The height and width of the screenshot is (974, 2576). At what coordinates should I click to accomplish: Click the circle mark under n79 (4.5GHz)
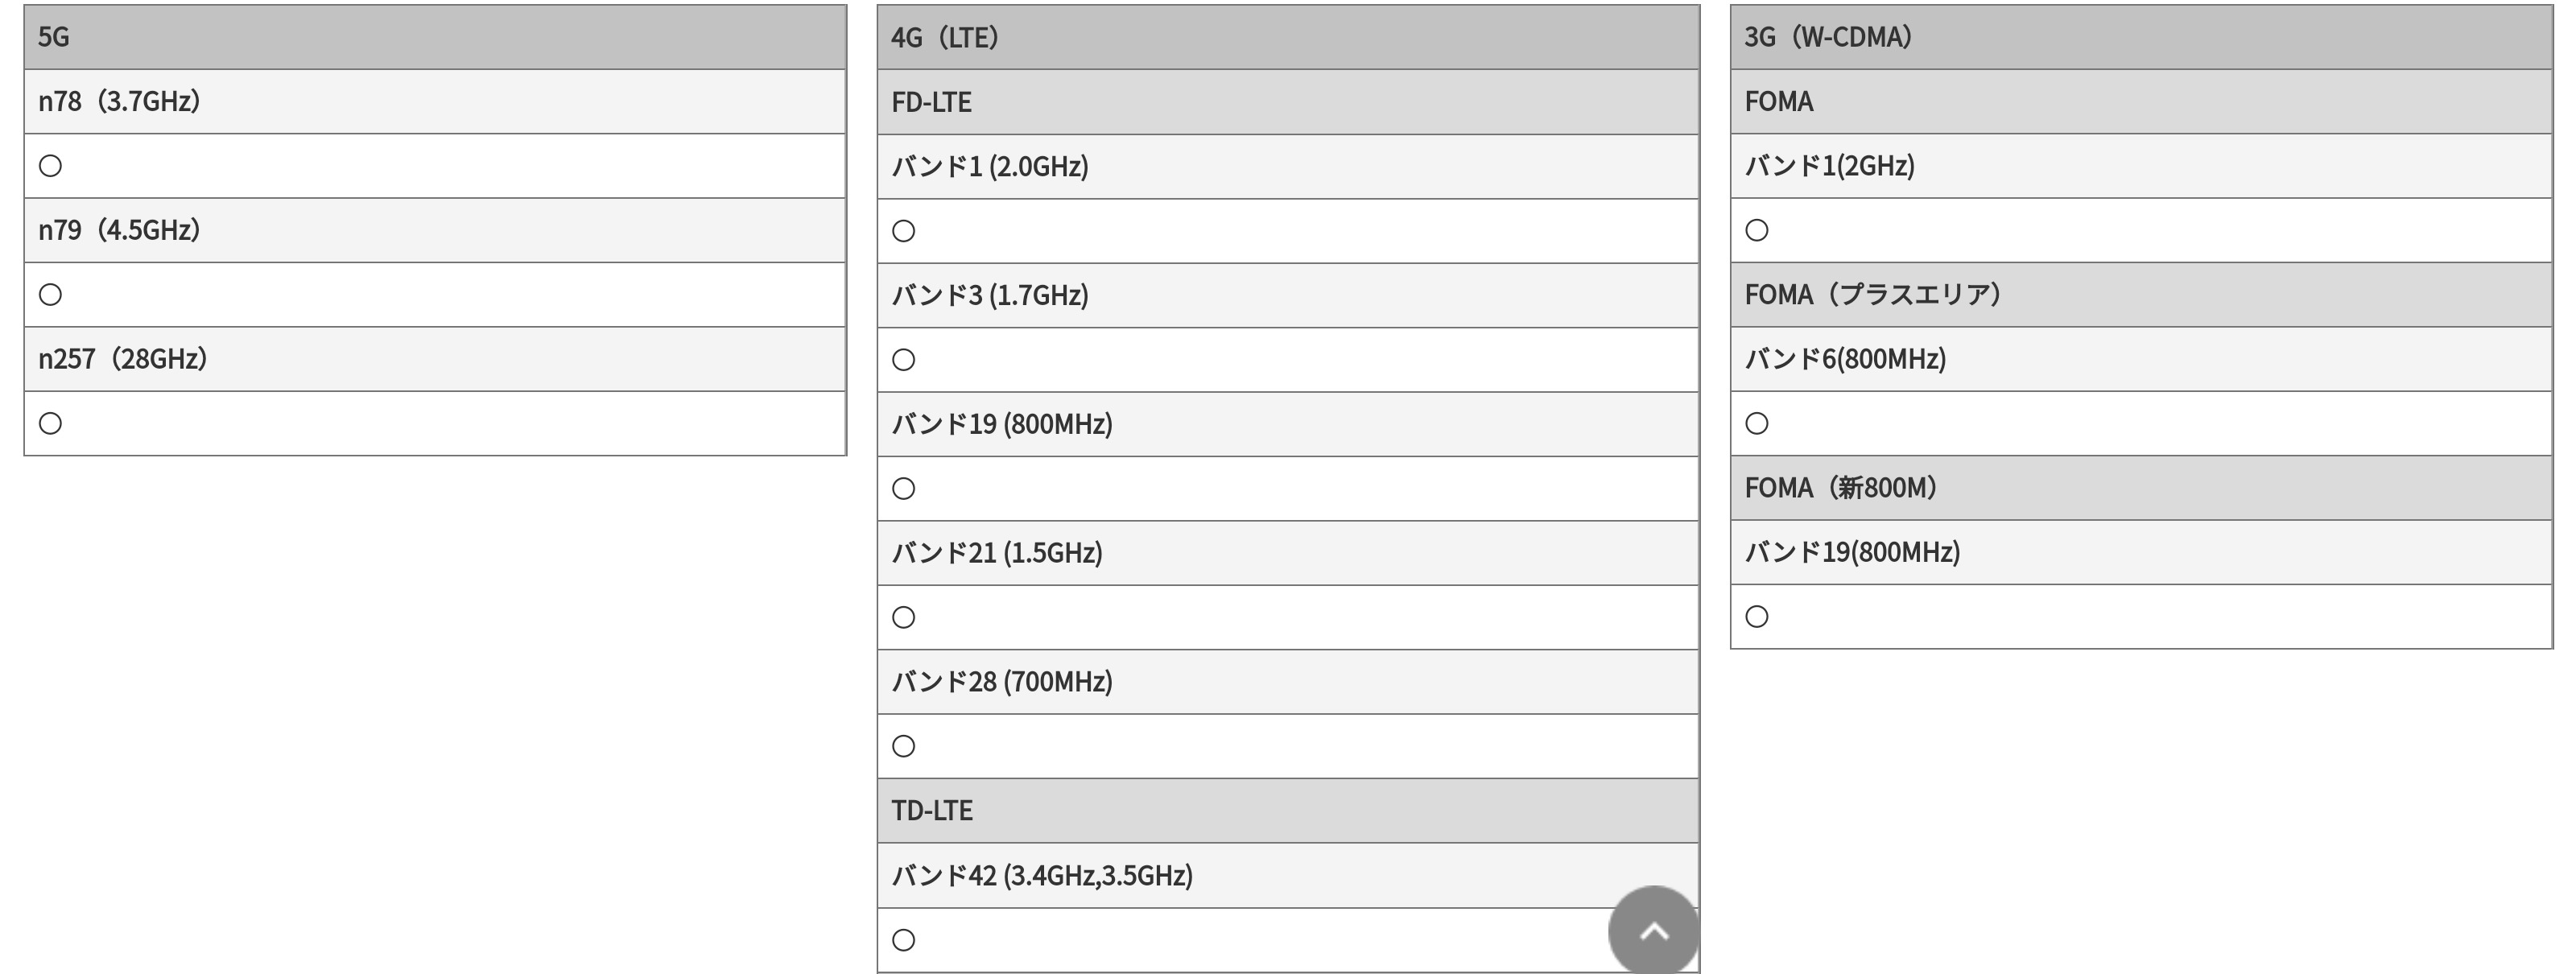coord(50,295)
